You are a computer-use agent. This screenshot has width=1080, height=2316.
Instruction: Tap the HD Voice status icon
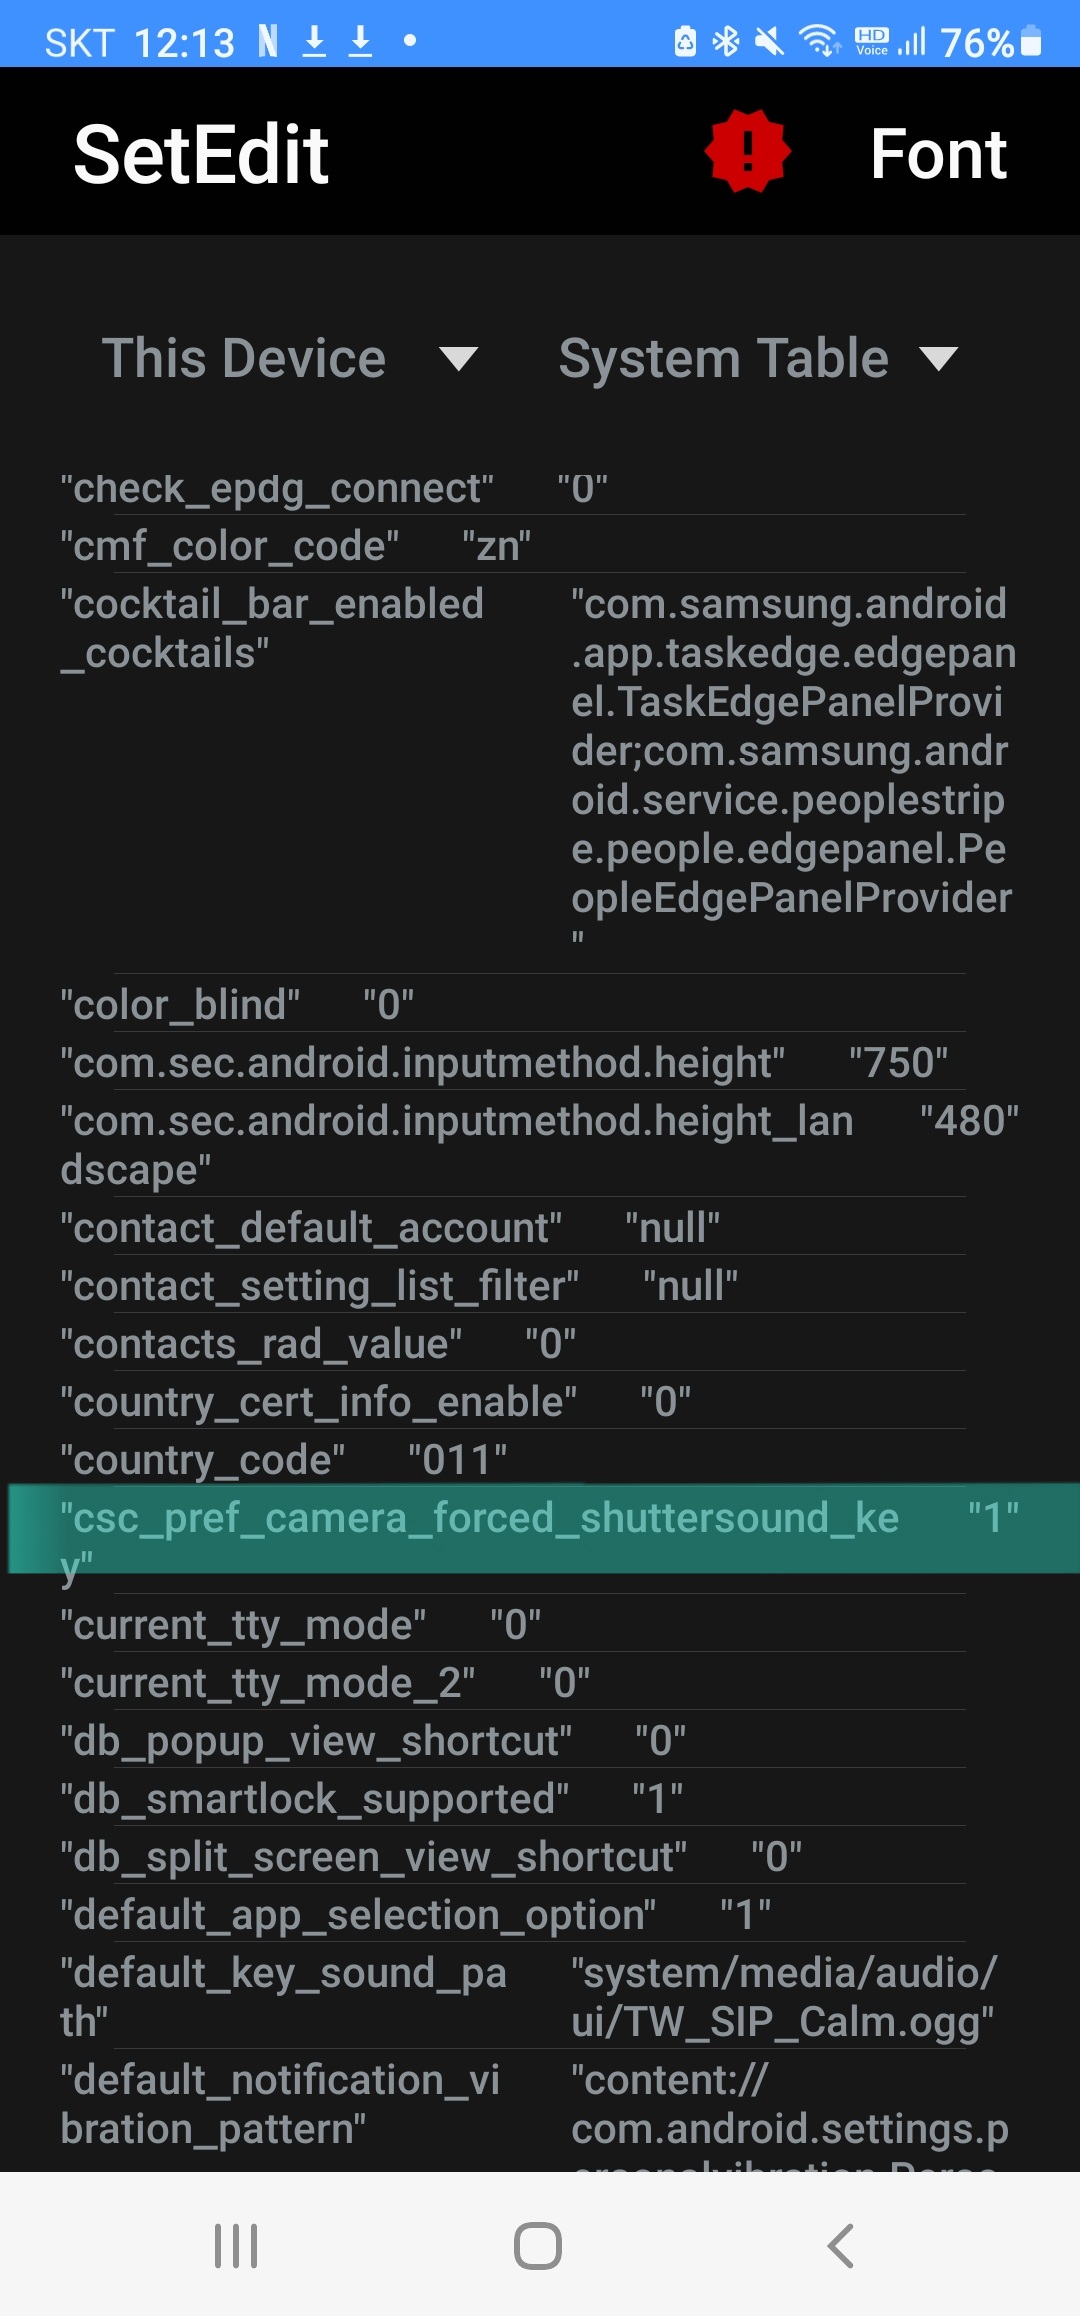pyautogui.click(x=872, y=41)
